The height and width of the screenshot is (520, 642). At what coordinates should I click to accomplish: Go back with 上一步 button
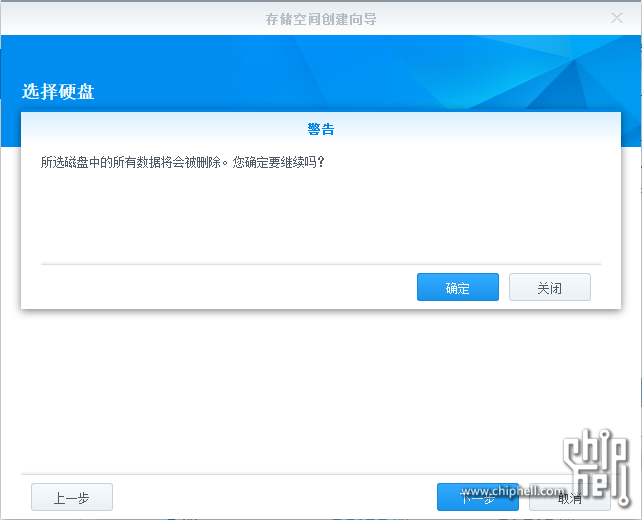click(x=72, y=497)
